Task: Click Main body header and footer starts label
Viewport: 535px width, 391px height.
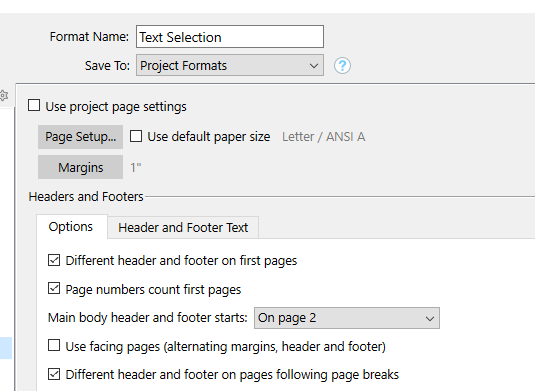Action: click(147, 318)
